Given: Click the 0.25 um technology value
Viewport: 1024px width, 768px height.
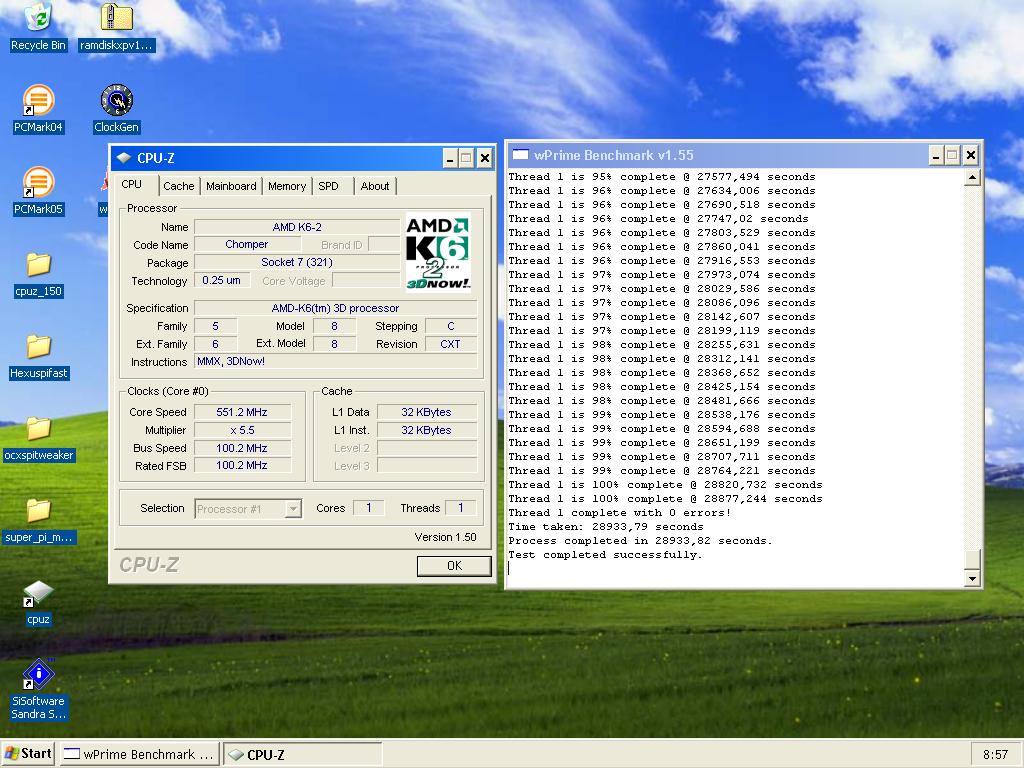Looking at the screenshot, I should coord(221,280).
